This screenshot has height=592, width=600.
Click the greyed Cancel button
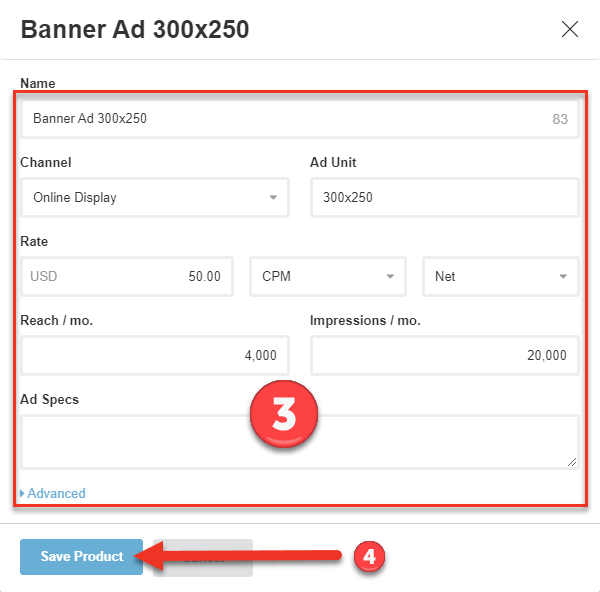tap(205, 557)
